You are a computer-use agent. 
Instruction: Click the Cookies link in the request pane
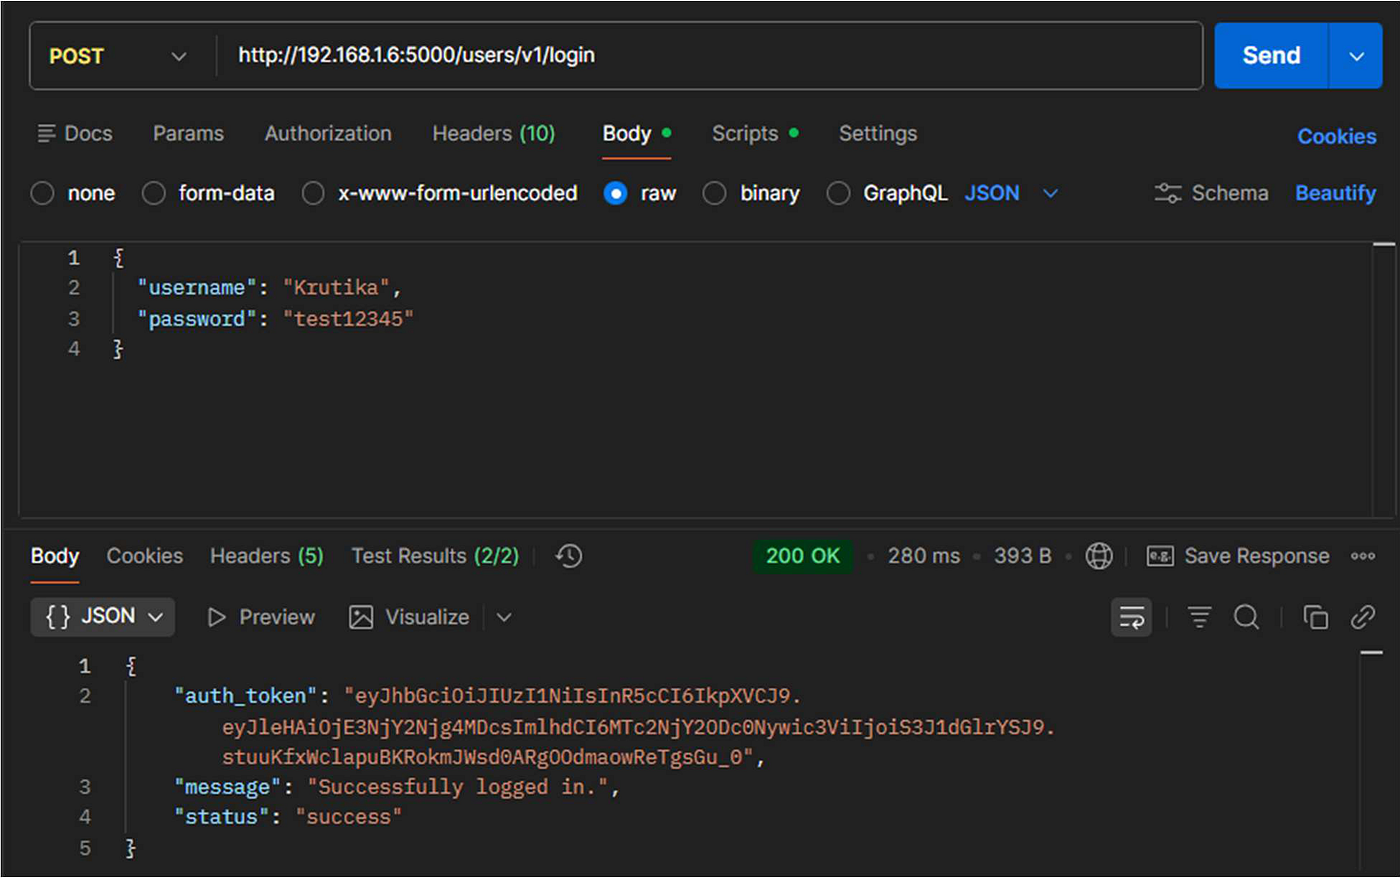1336,136
